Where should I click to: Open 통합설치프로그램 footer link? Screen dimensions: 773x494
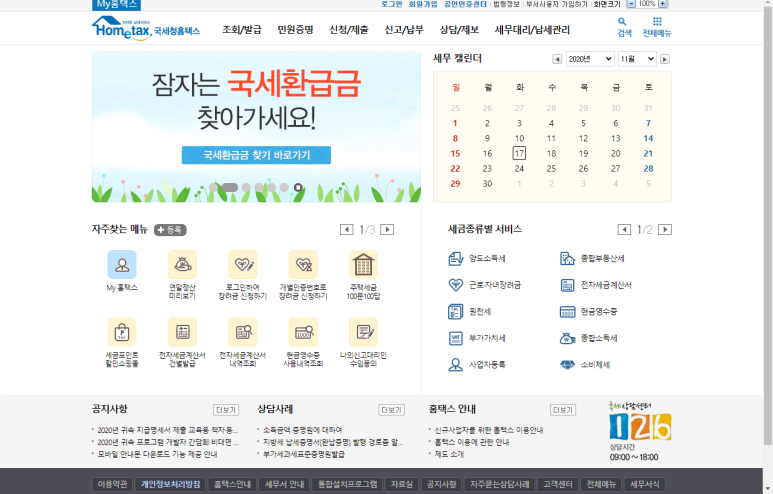[348, 484]
